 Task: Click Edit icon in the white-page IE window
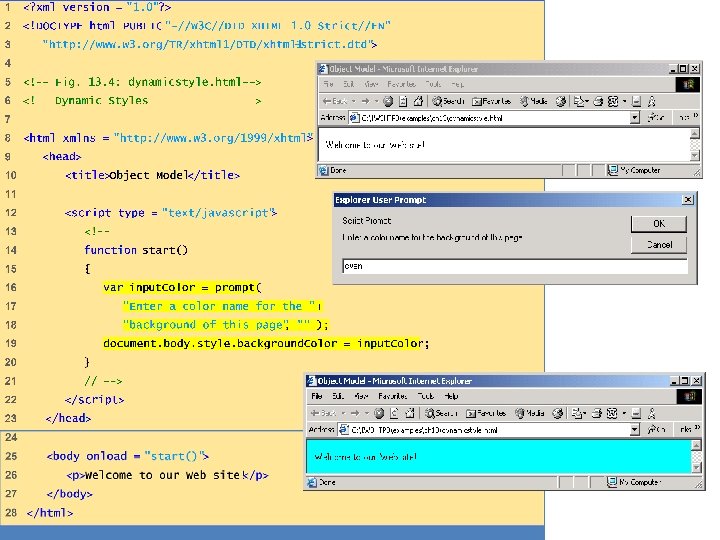[613, 101]
